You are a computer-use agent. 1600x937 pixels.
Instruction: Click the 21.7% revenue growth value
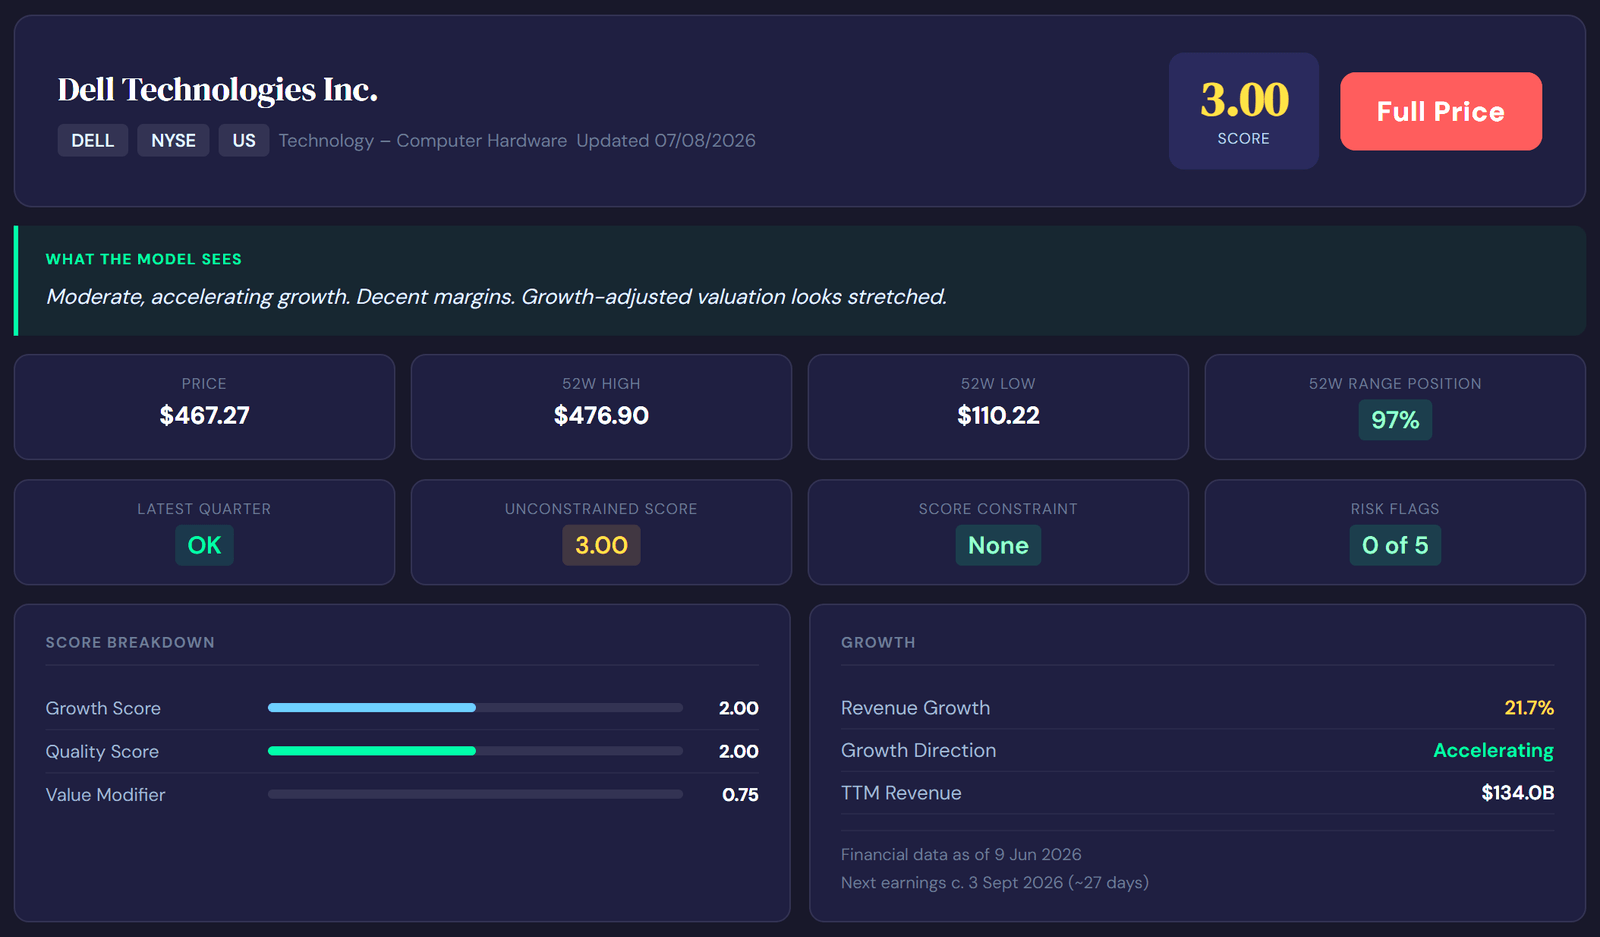click(1529, 708)
